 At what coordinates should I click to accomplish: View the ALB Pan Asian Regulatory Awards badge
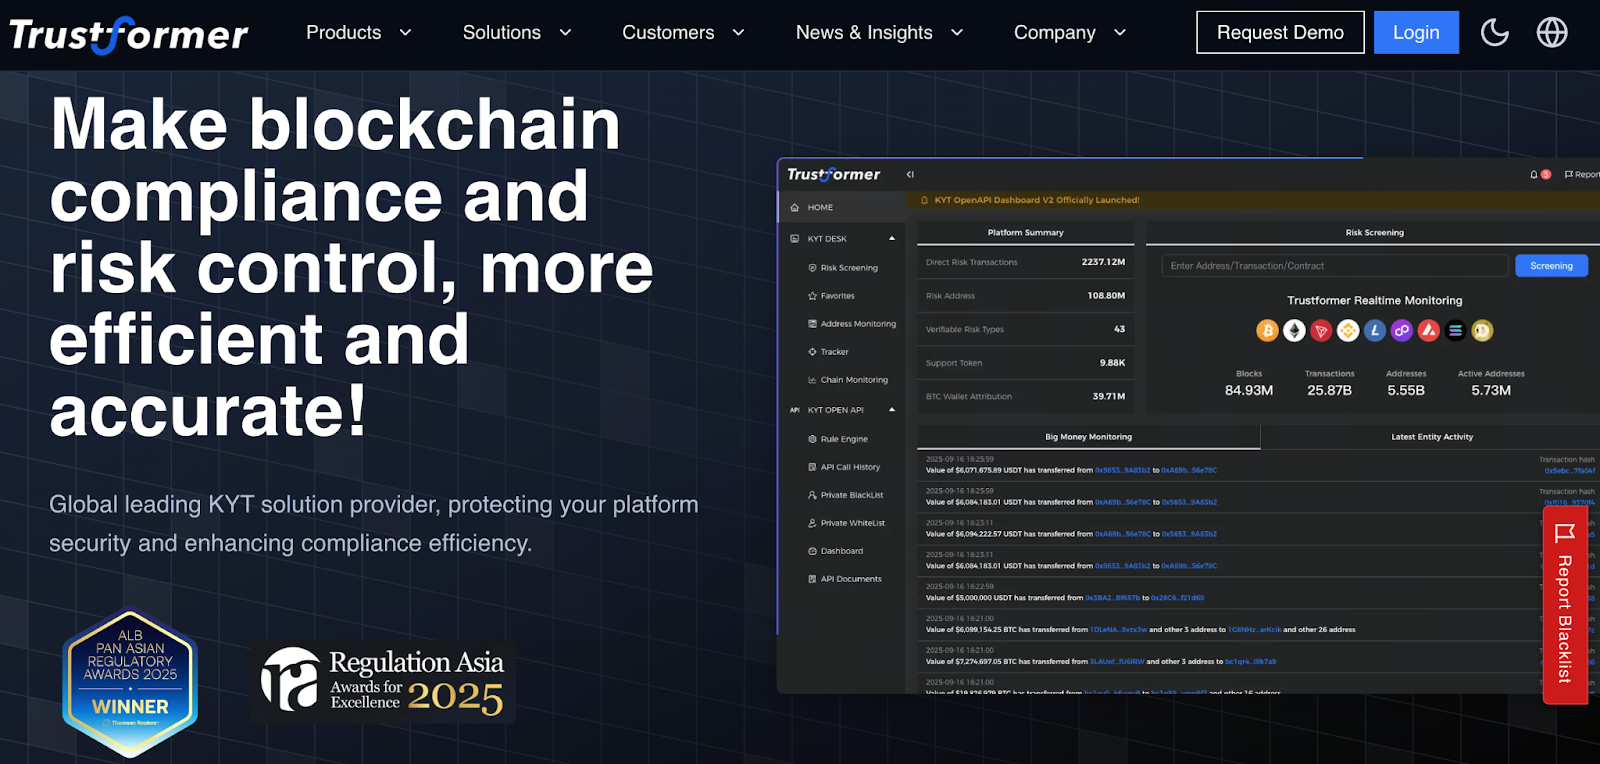tap(130, 682)
